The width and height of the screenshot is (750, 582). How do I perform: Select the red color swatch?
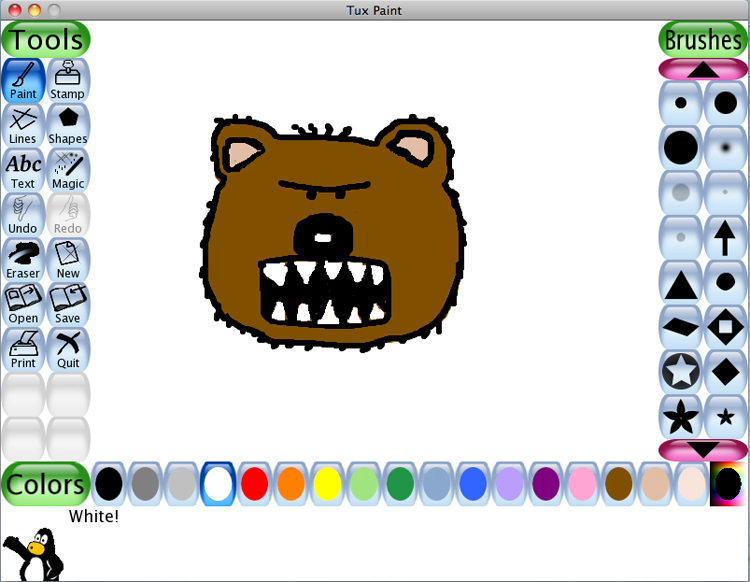pyautogui.click(x=254, y=484)
